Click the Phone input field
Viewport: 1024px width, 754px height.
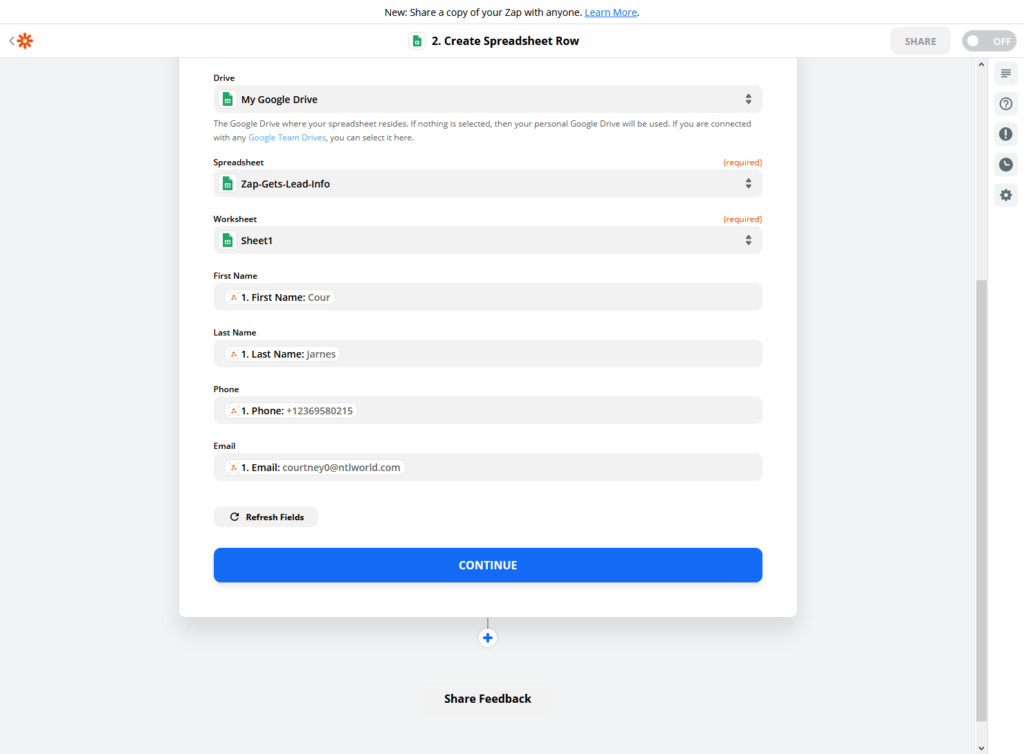pos(487,411)
